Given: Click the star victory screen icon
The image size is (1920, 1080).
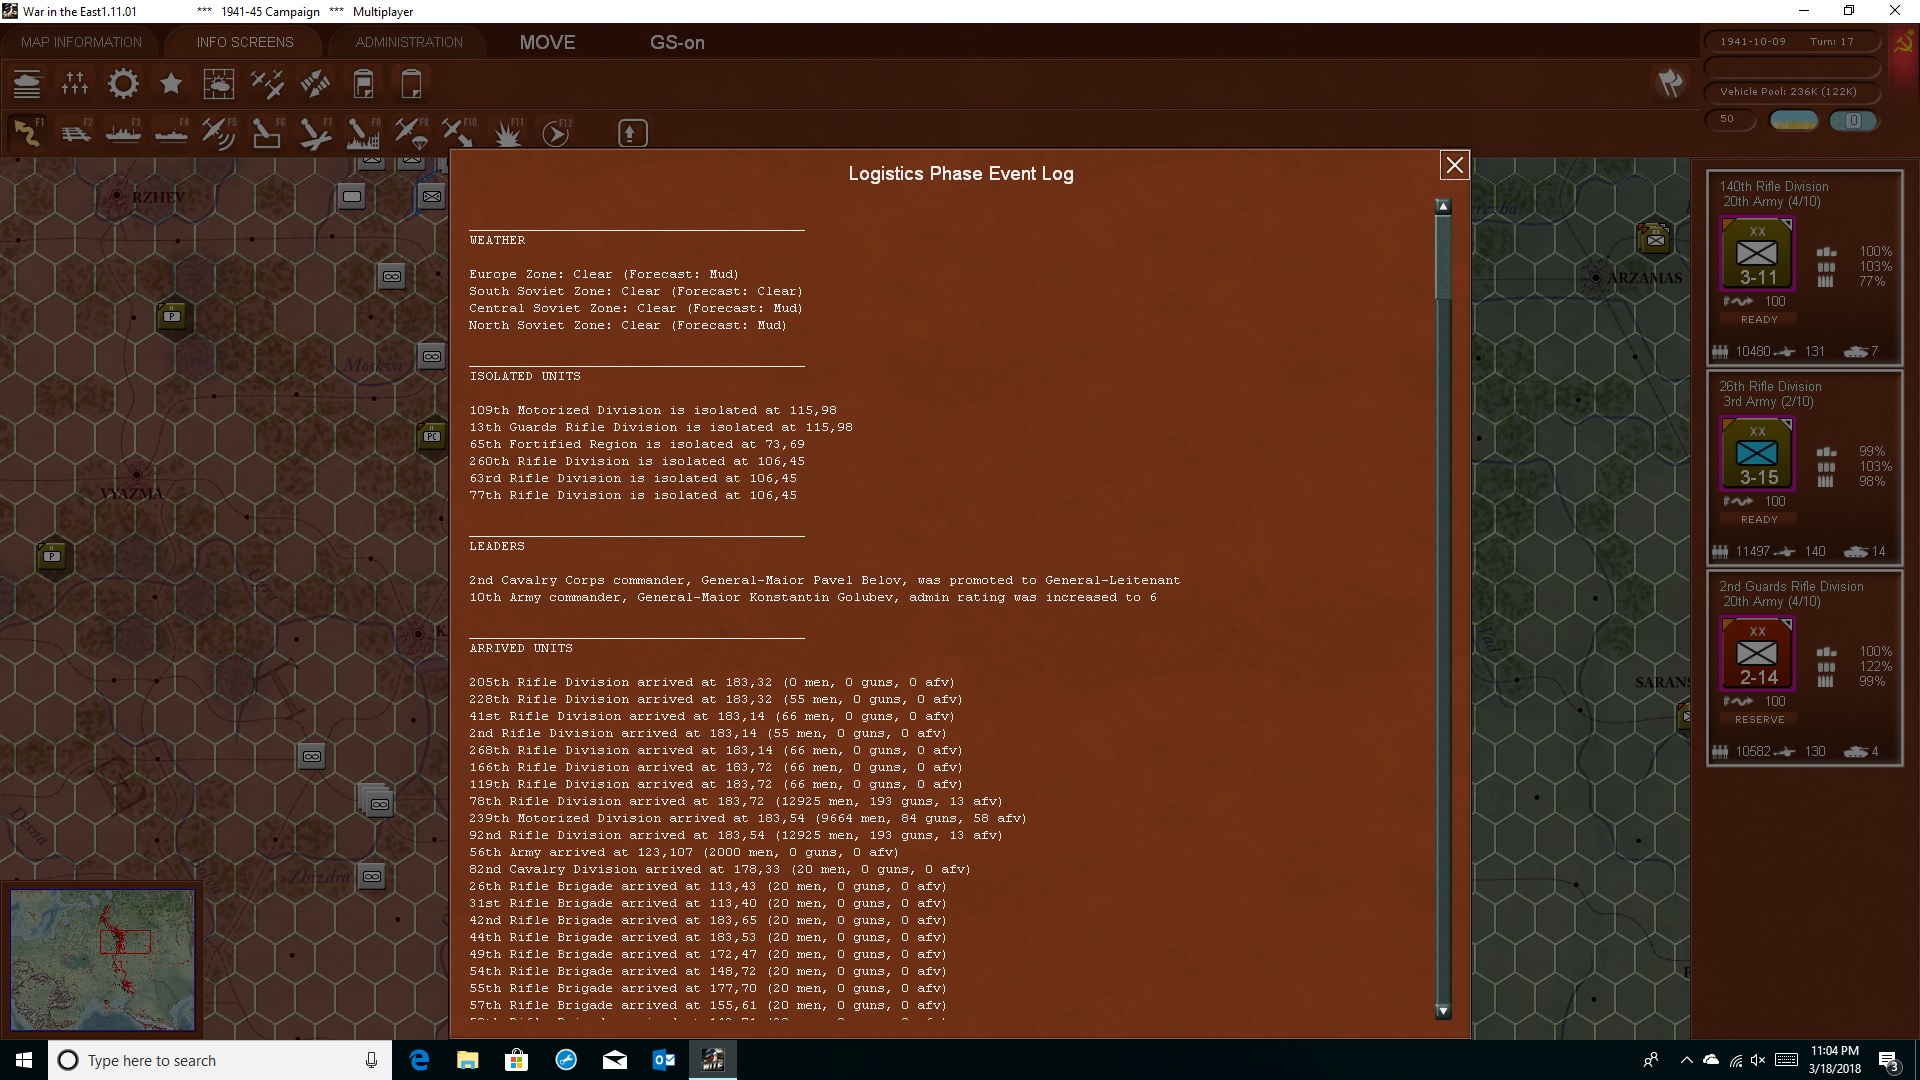Looking at the screenshot, I should (171, 84).
